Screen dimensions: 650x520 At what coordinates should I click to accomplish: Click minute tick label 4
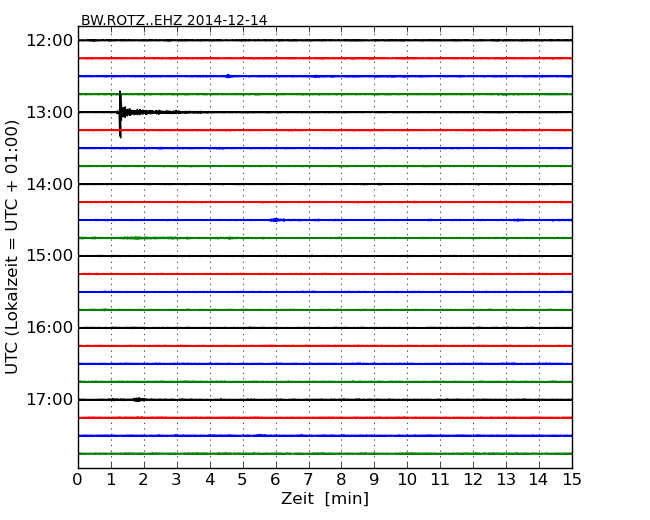coord(210,480)
